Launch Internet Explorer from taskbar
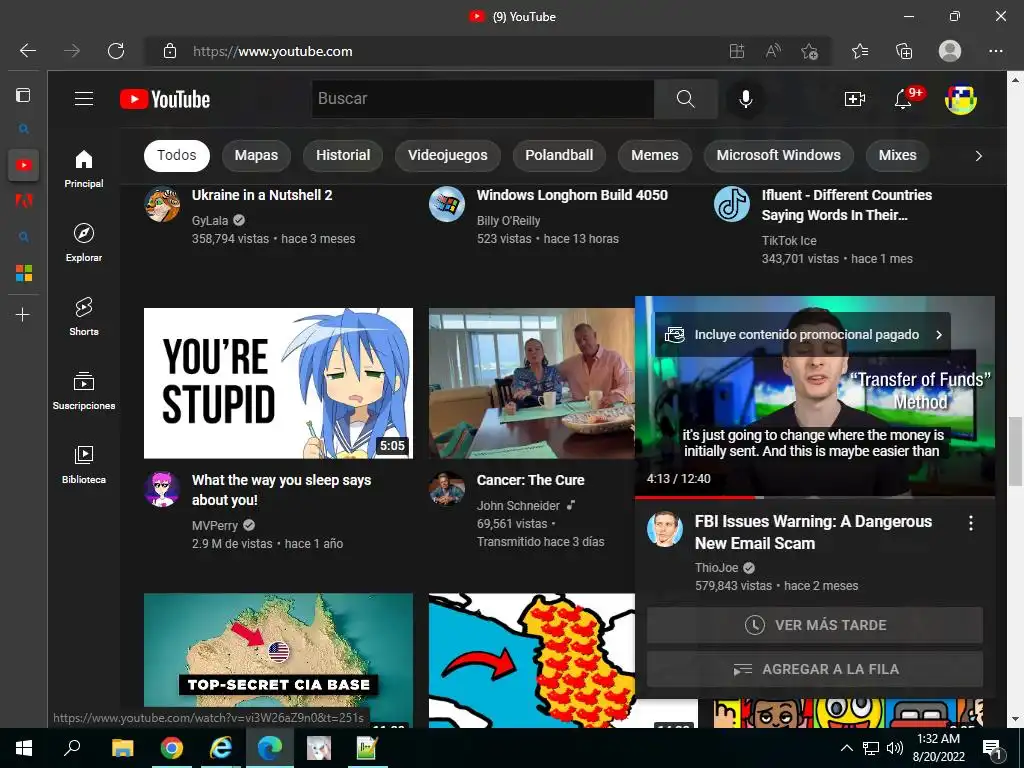The width and height of the screenshot is (1024, 768). 221,748
